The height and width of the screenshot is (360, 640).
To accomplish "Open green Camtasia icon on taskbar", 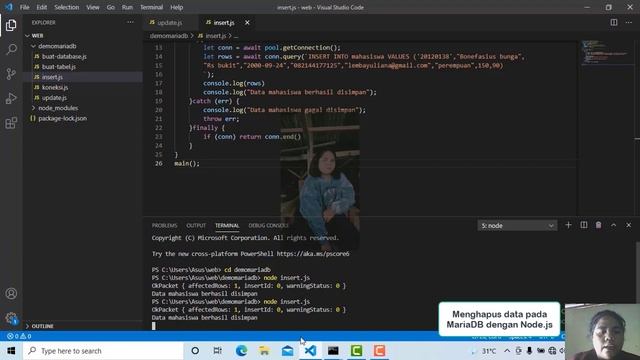I will 356,351.
